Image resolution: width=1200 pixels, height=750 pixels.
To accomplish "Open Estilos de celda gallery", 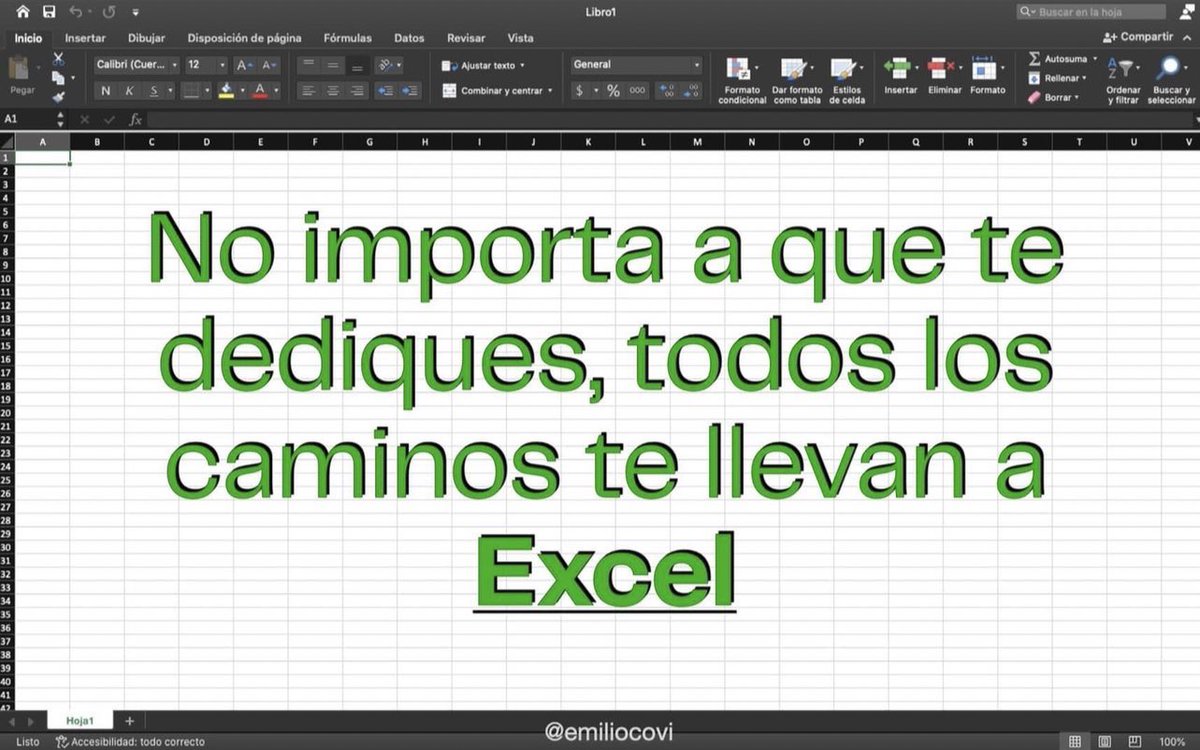I will click(847, 80).
